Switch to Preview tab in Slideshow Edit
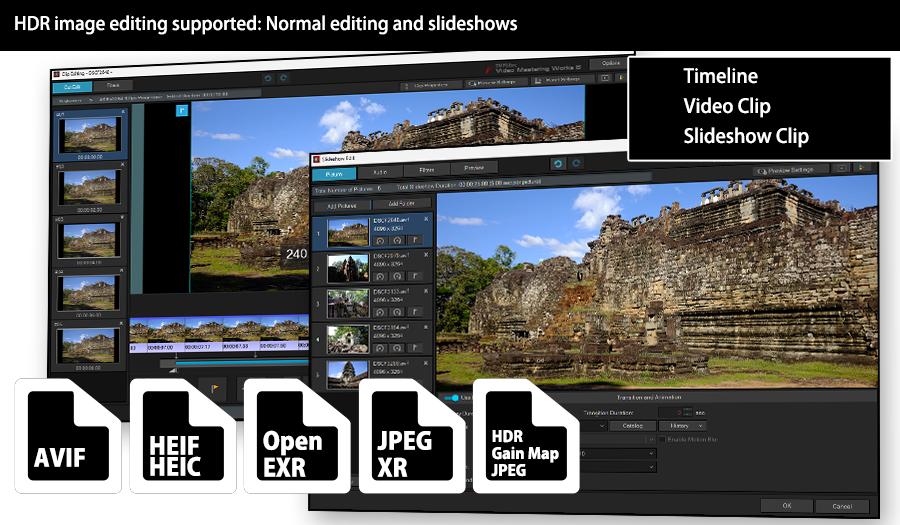The width and height of the screenshot is (900, 525). tap(474, 168)
